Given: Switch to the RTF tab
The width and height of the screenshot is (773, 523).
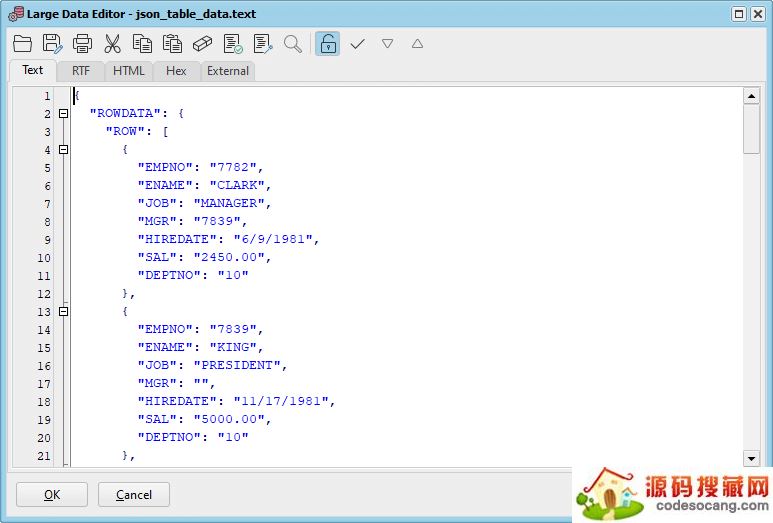Looking at the screenshot, I should tap(81, 71).
